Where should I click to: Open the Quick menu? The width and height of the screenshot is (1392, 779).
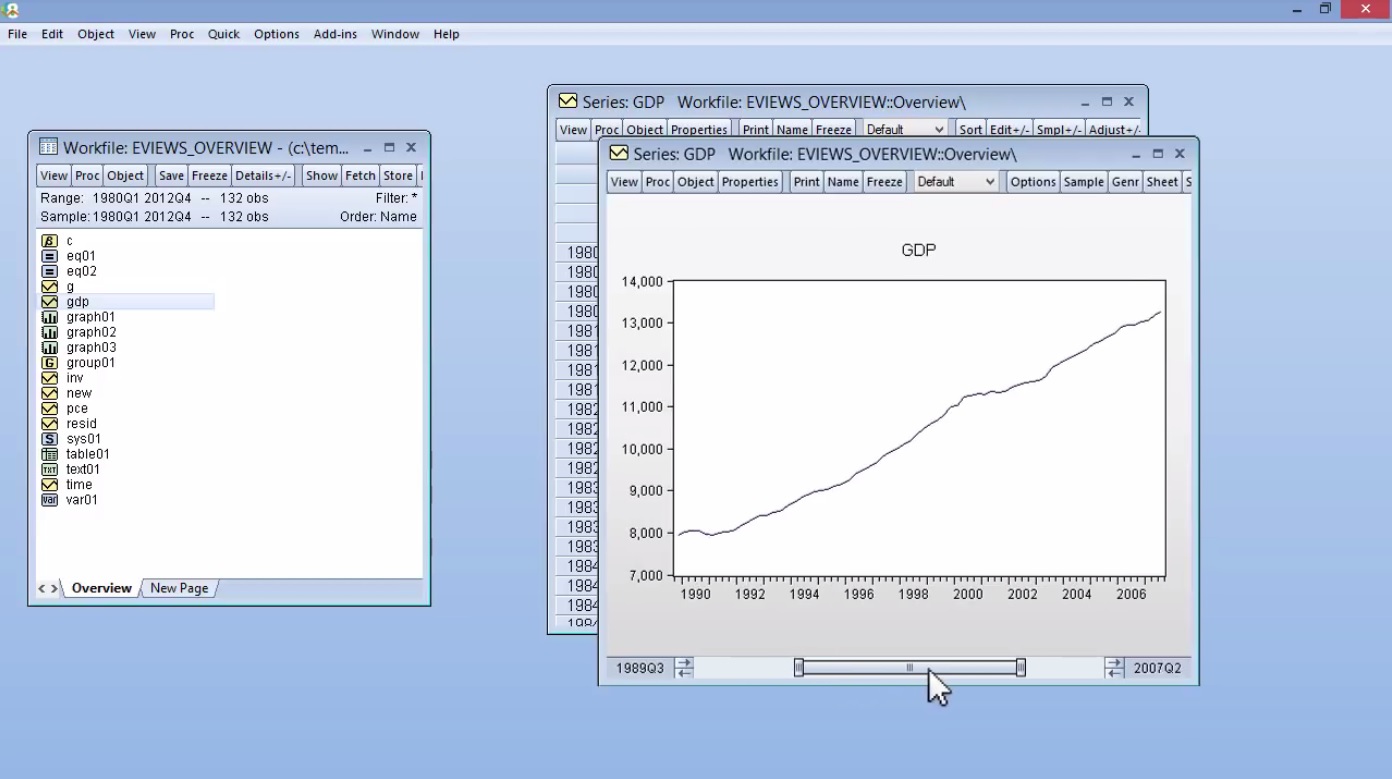[224, 34]
